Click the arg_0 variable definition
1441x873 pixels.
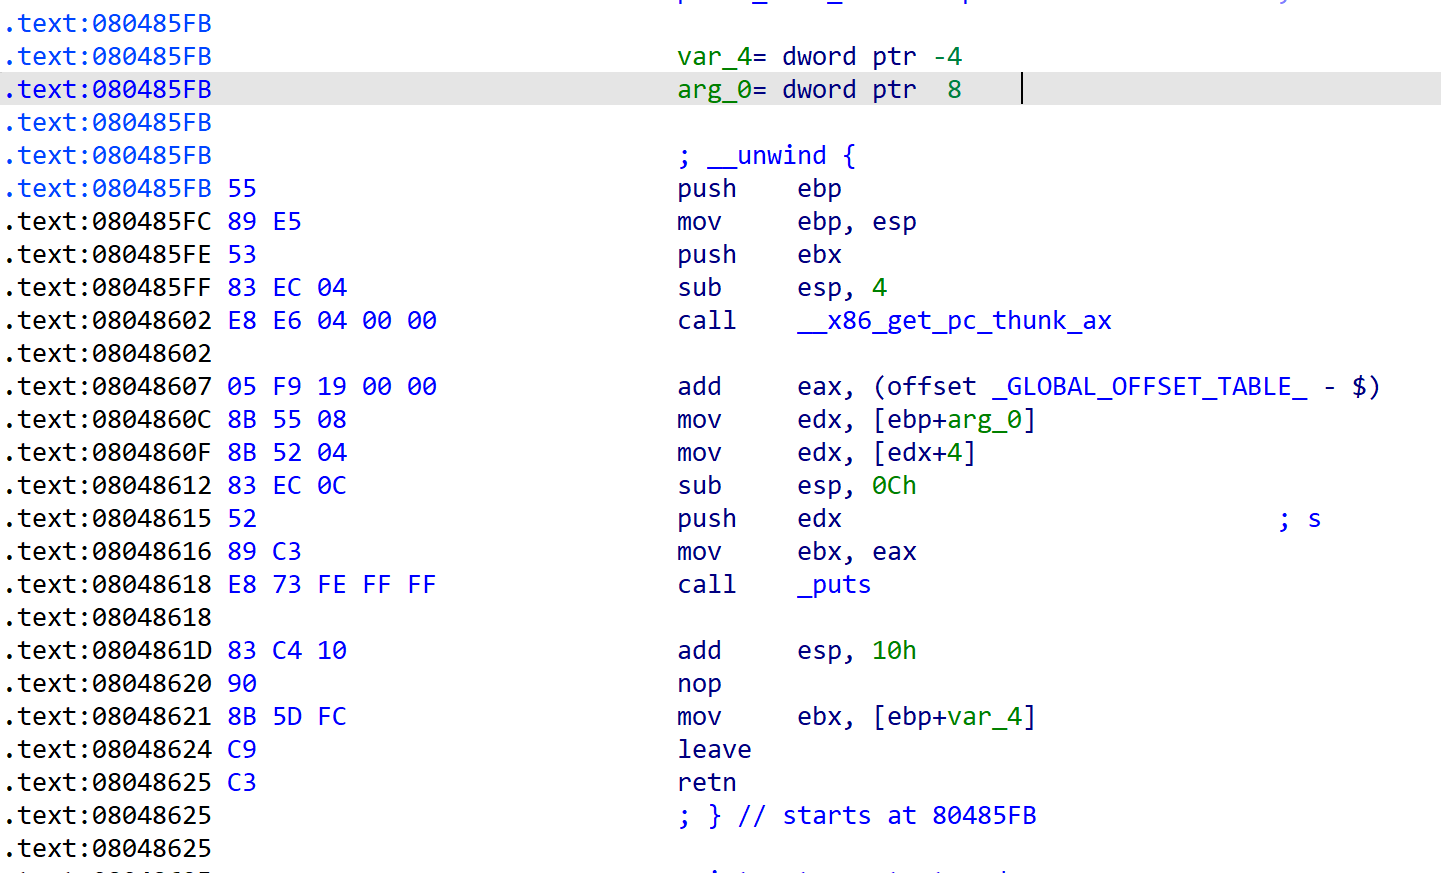(819, 89)
